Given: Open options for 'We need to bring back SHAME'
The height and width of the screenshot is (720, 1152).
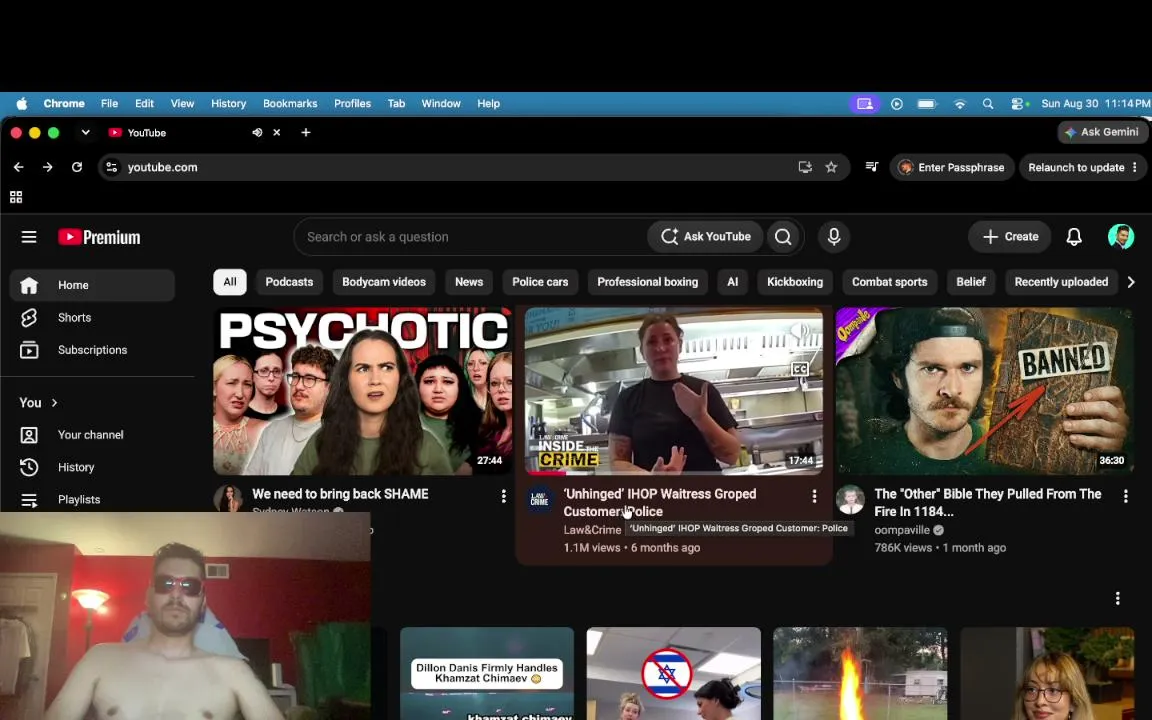Looking at the screenshot, I should tap(503, 496).
